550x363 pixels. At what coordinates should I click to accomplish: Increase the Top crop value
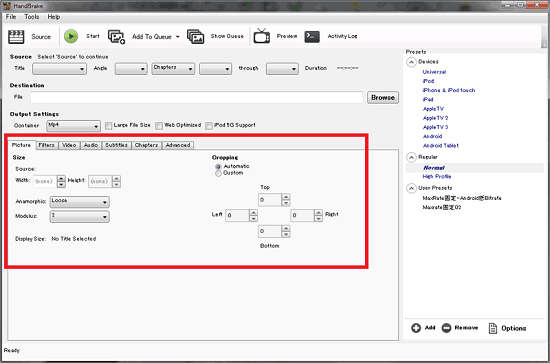pyautogui.click(x=286, y=197)
